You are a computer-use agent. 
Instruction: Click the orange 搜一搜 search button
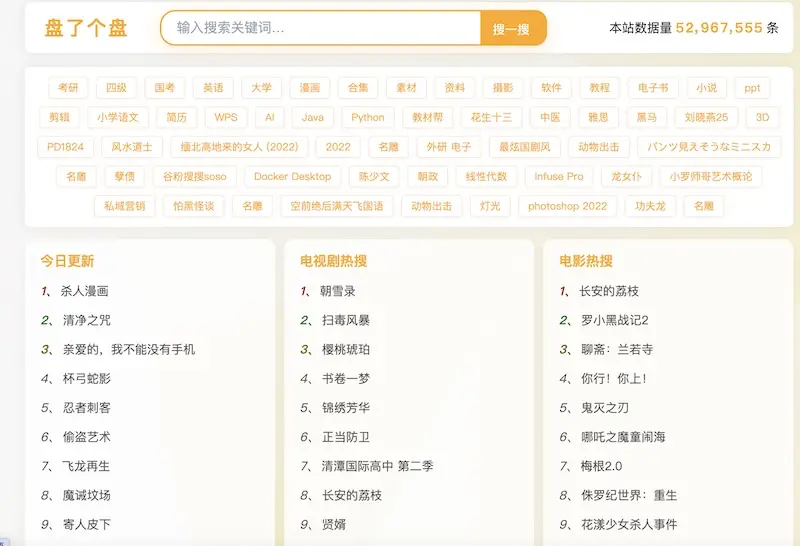[513, 28]
